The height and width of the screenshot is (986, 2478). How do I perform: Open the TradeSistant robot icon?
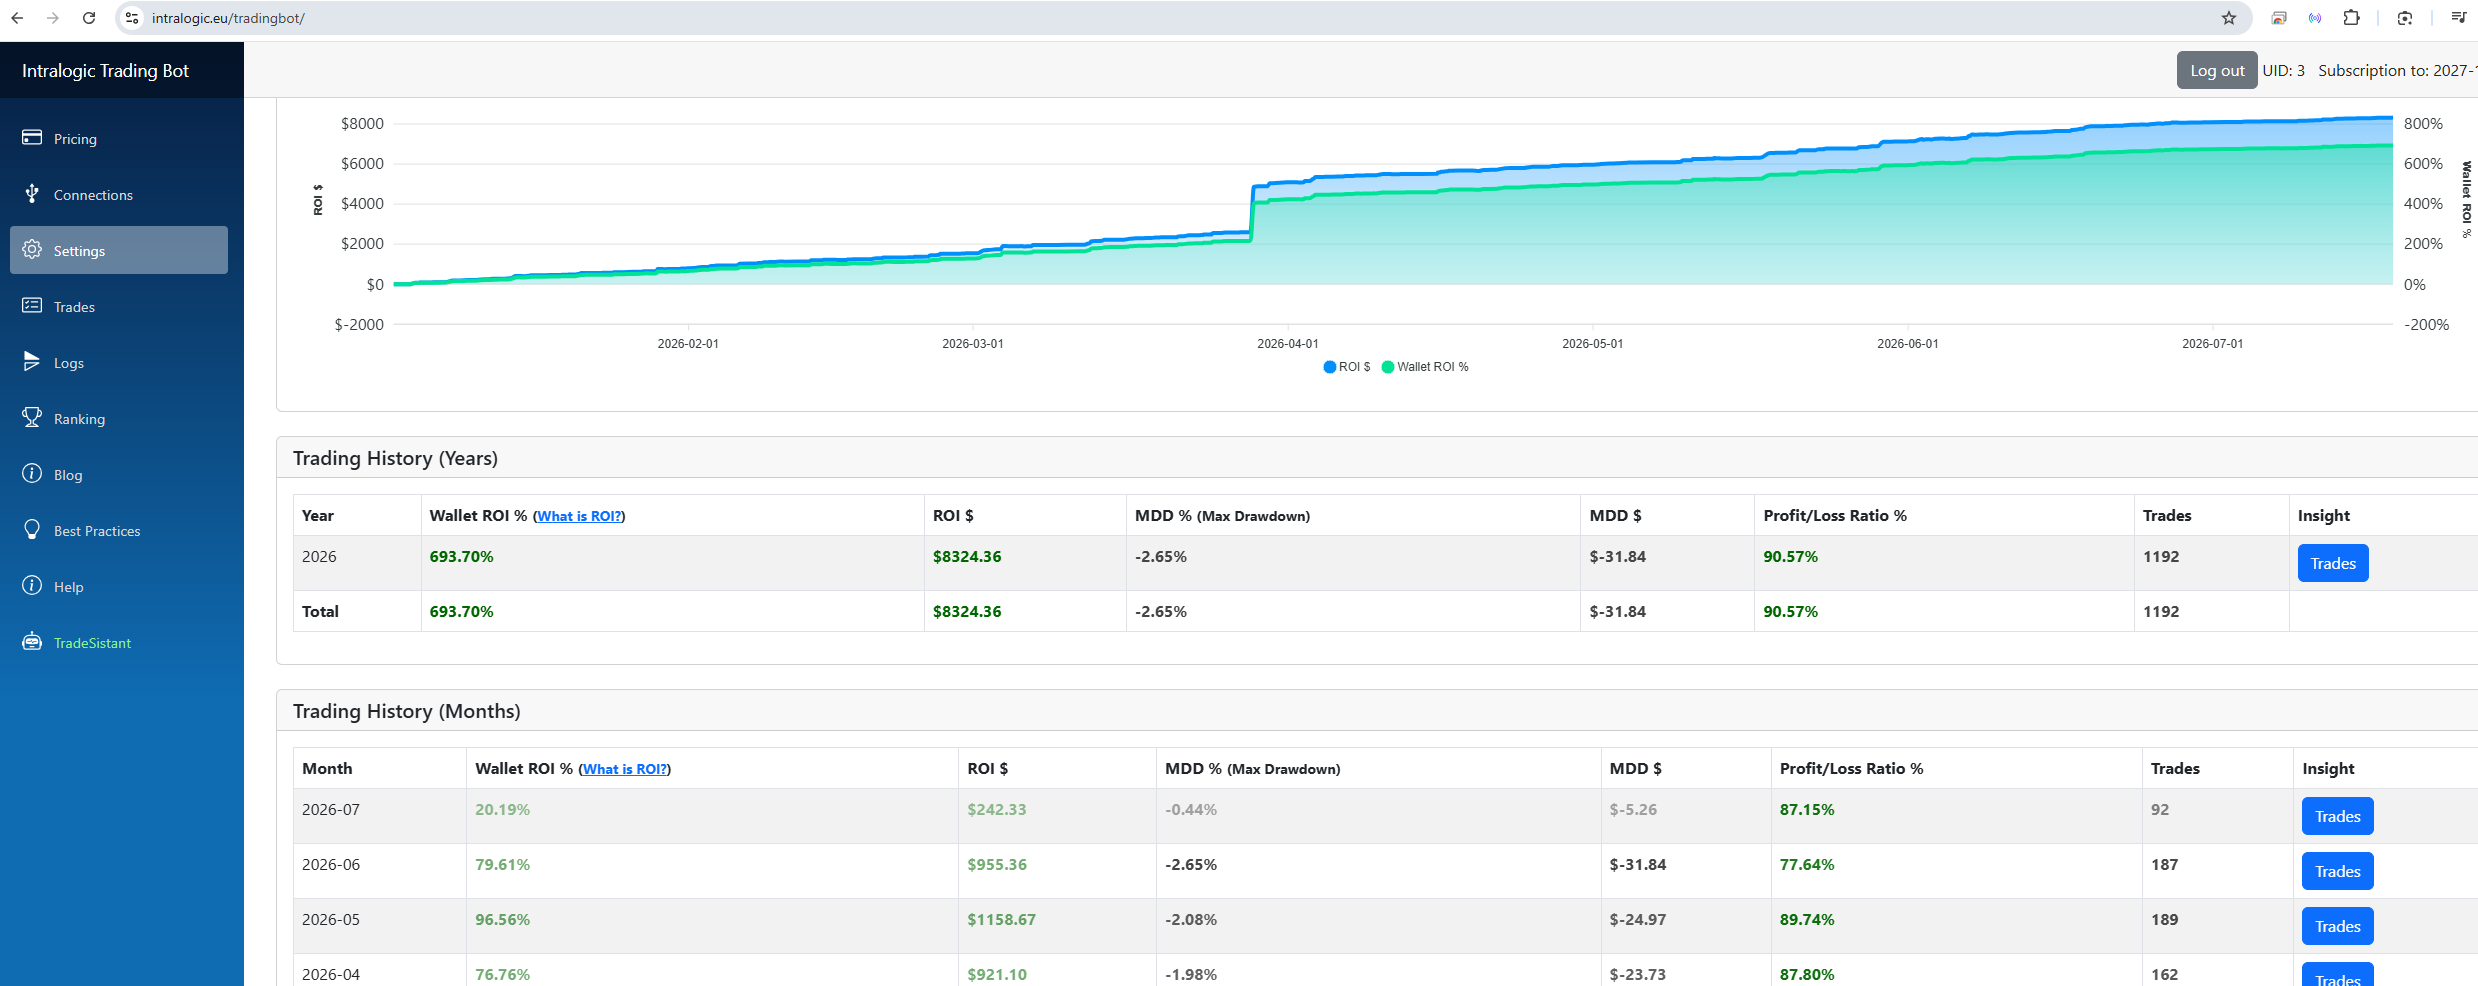pos(32,642)
